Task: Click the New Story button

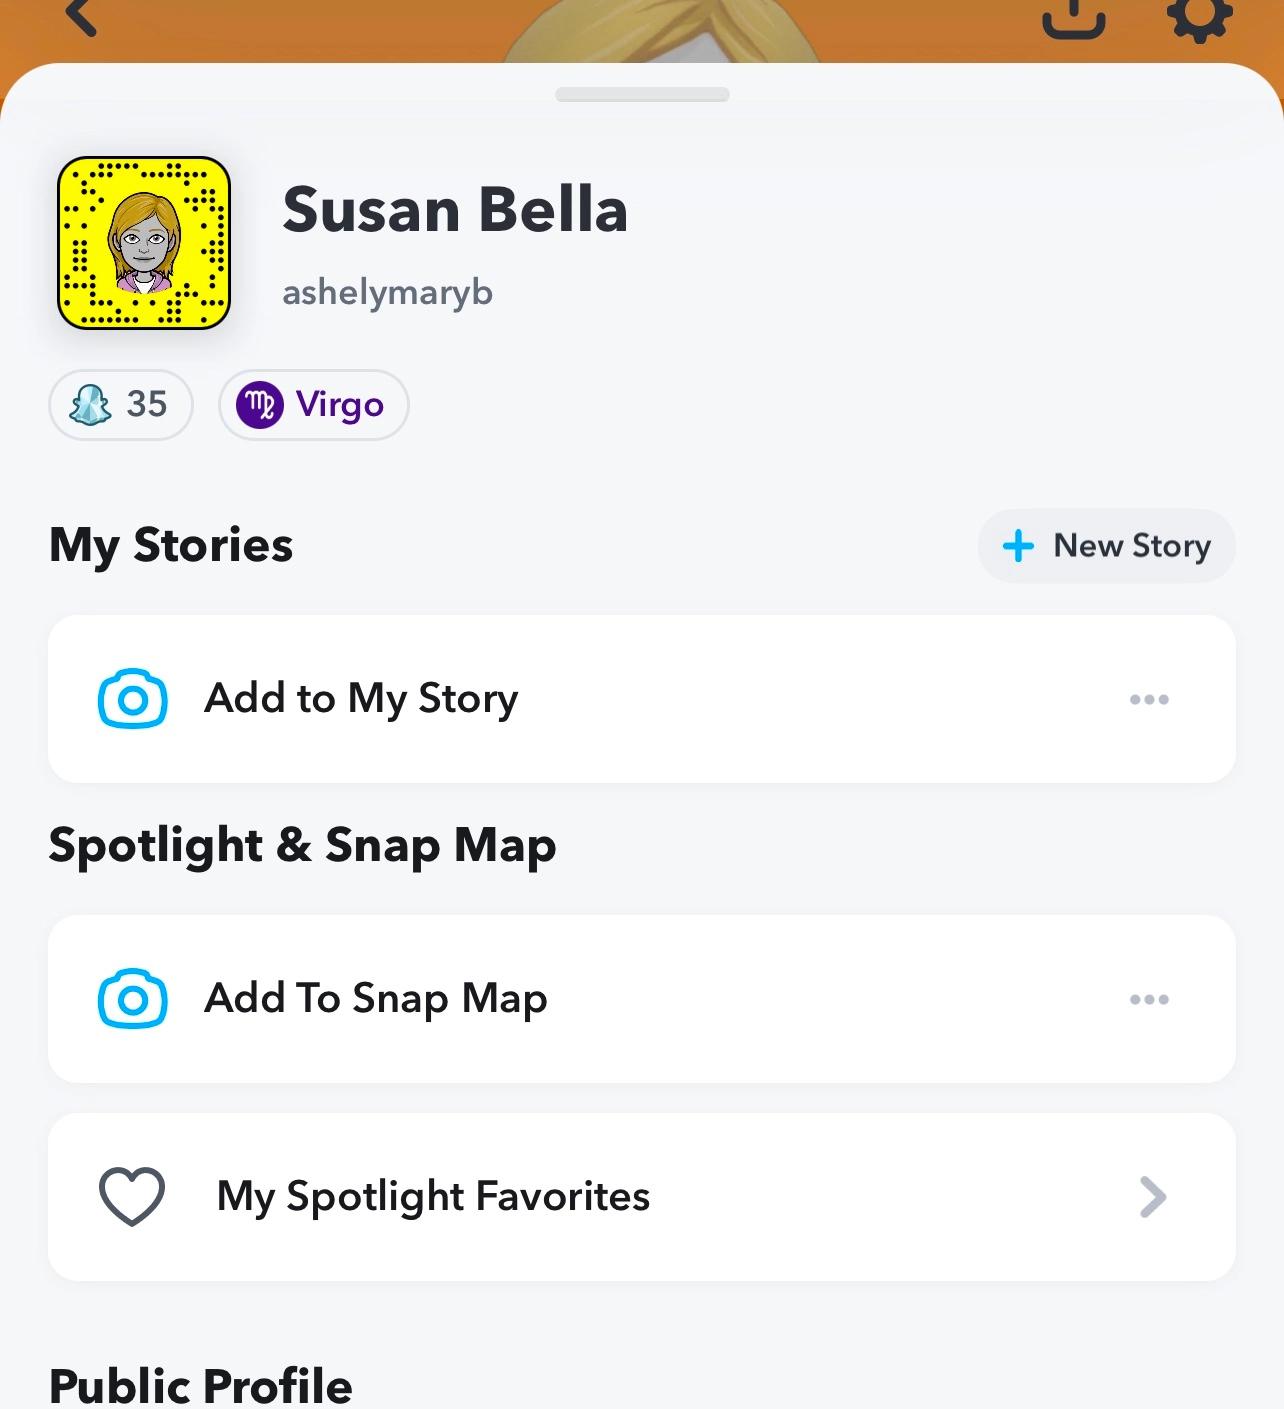Action: coord(1106,546)
